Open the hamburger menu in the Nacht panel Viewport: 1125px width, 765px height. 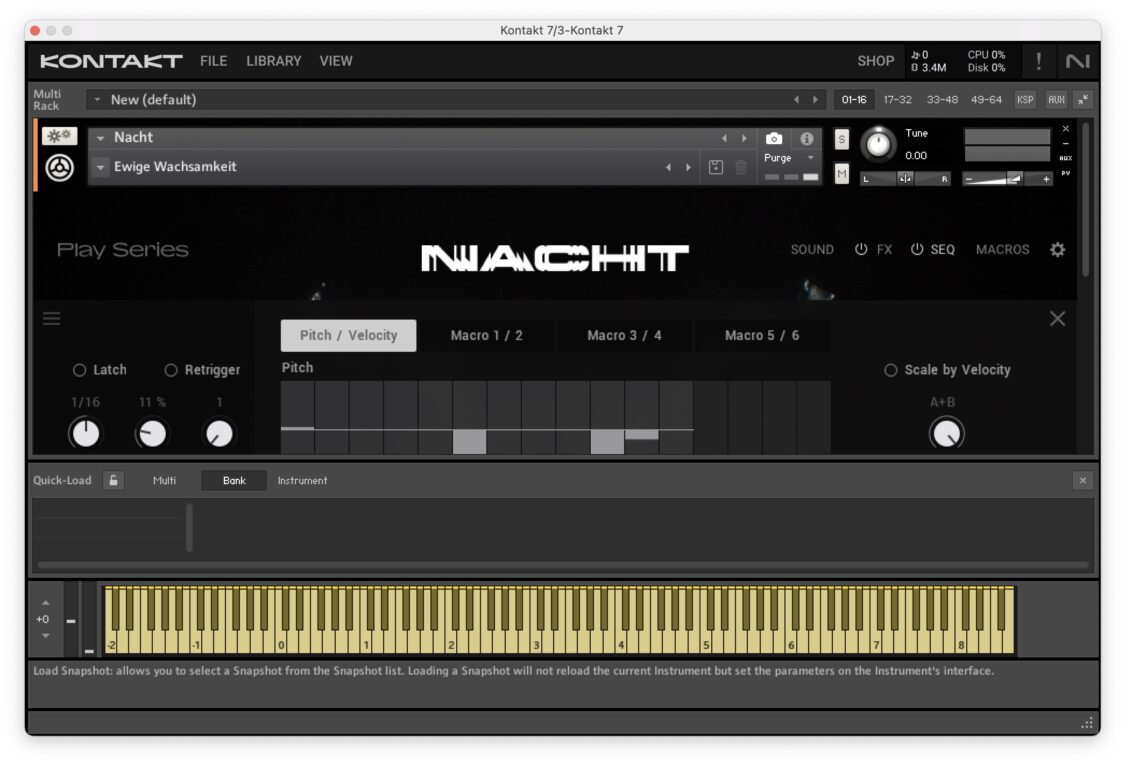tap(51, 318)
